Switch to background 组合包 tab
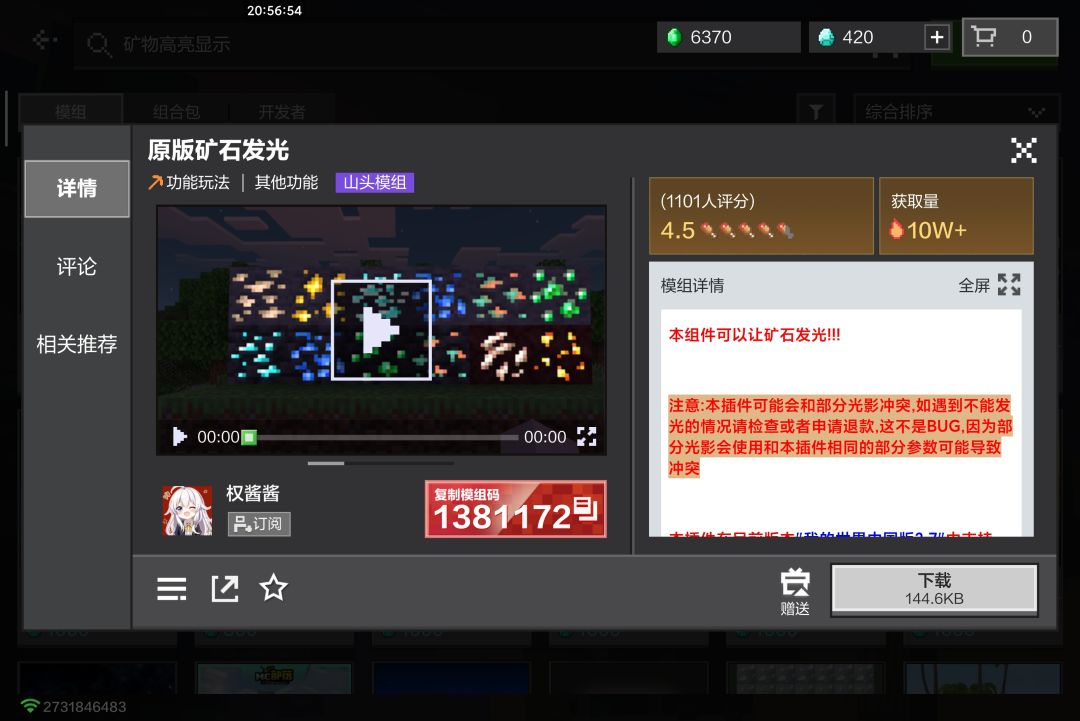The height and width of the screenshot is (721, 1080). pyautogui.click(x=176, y=111)
